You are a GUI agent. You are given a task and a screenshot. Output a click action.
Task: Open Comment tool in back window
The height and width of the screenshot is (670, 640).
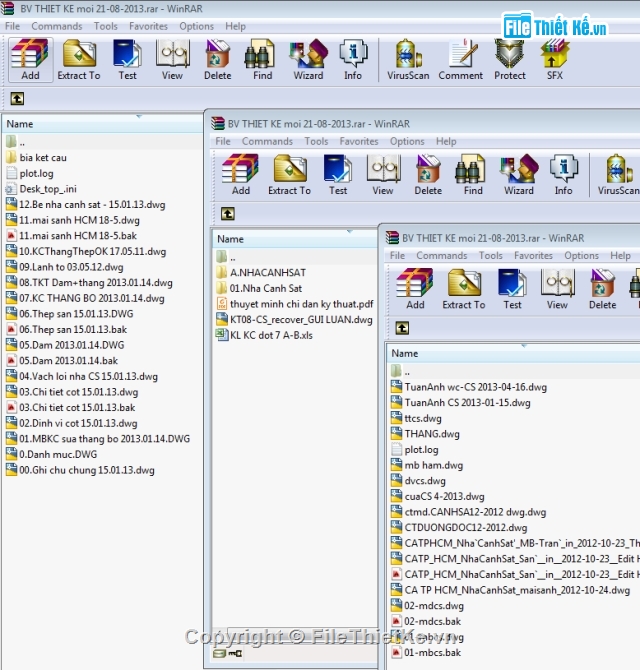(461, 59)
